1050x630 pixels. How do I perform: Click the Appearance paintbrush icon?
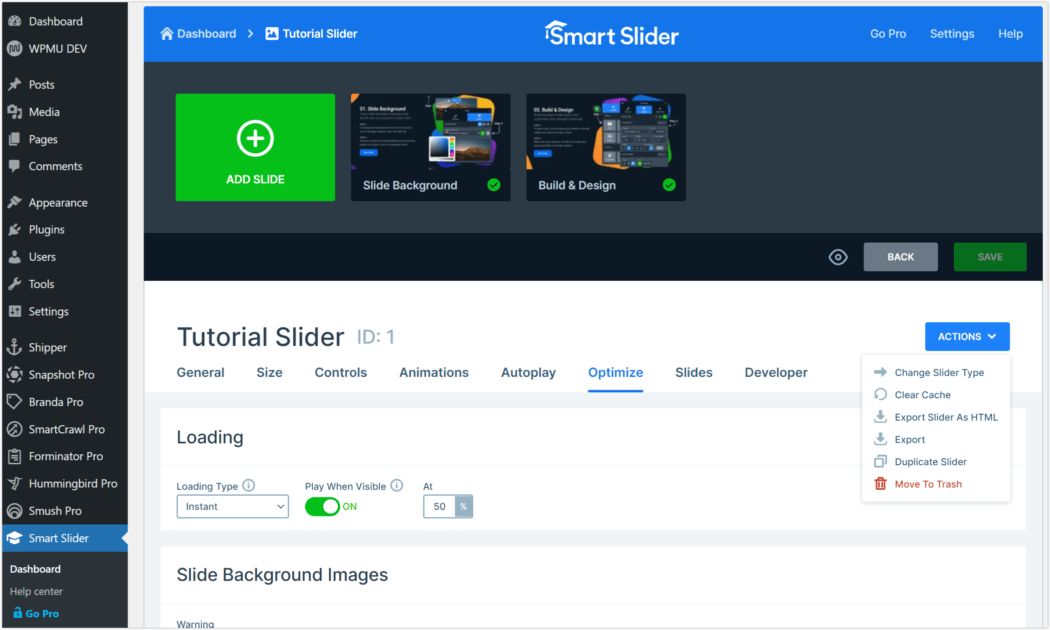pos(15,202)
